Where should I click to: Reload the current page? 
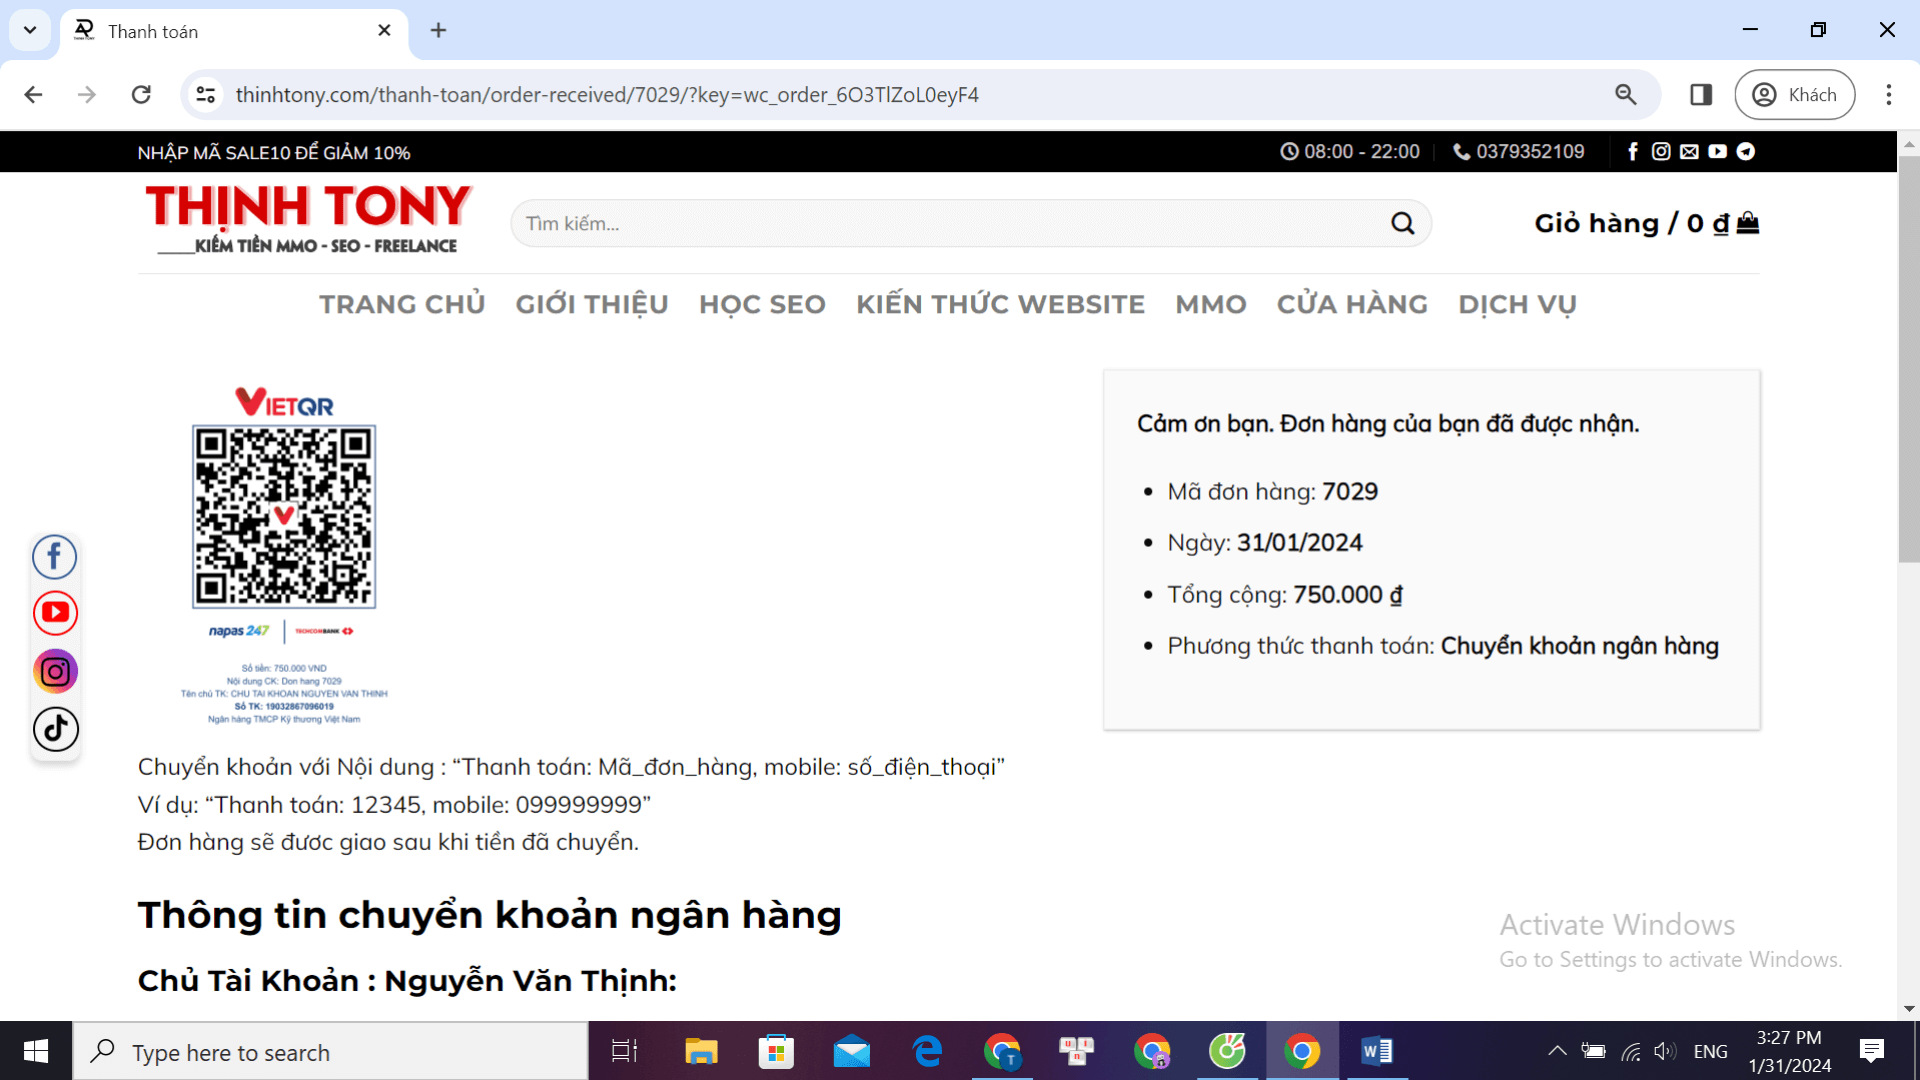point(141,94)
